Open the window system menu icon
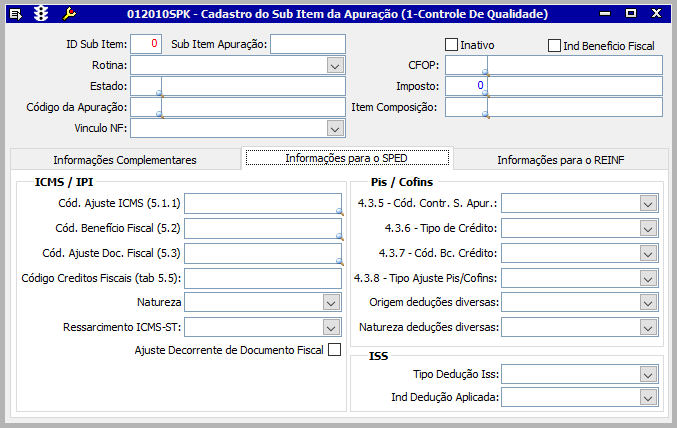 [16, 14]
